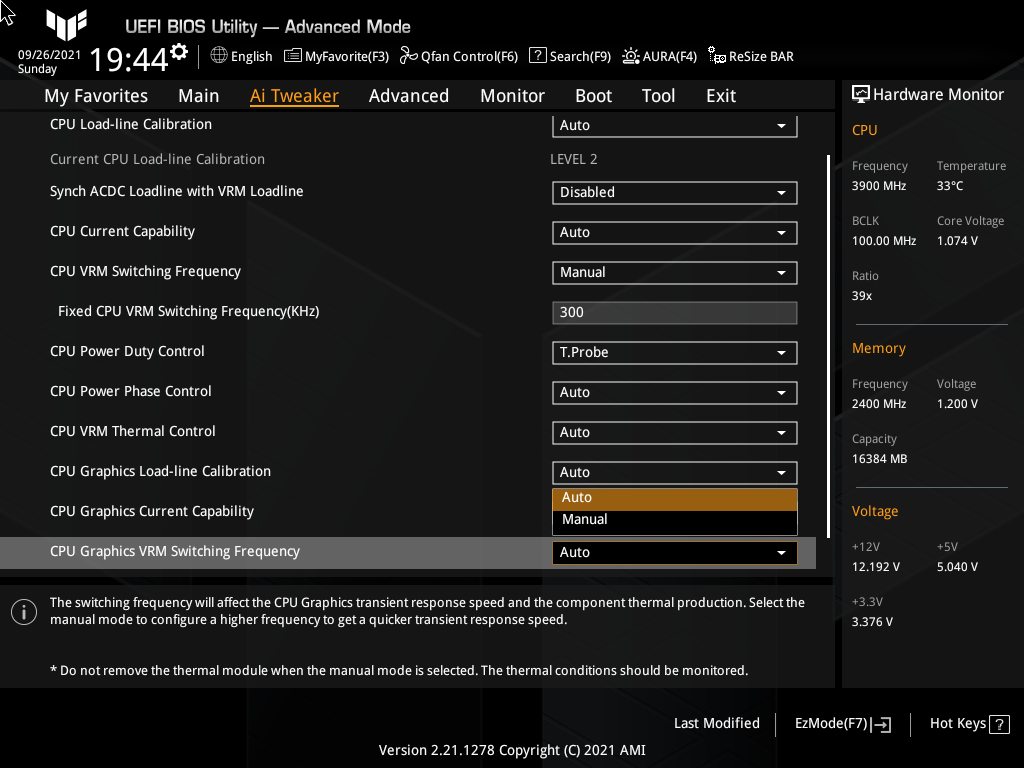Open MyFavorite settings
Screen dimensions: 1024x768
(x=336, y=56)
